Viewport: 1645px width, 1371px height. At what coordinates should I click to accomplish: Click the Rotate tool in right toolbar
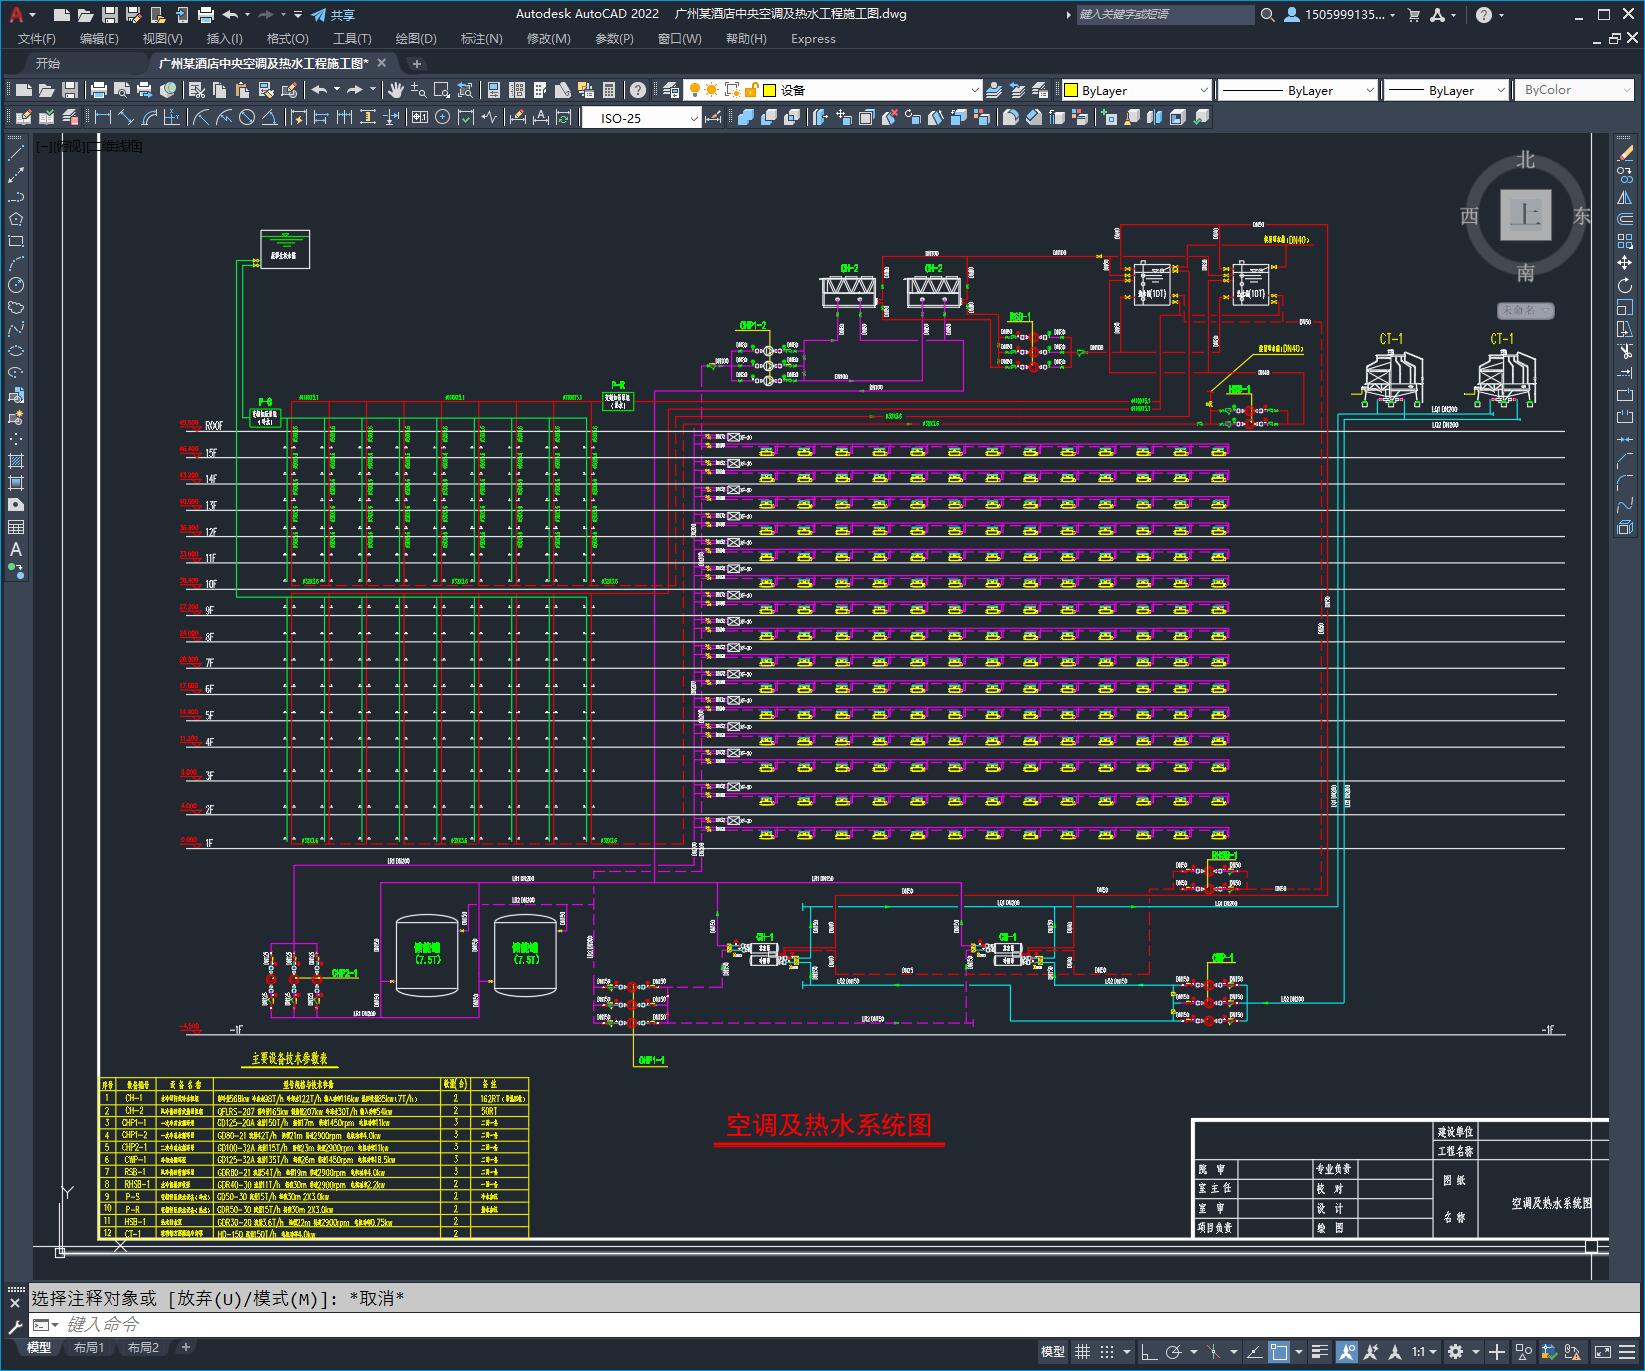tap(1625, 285)
